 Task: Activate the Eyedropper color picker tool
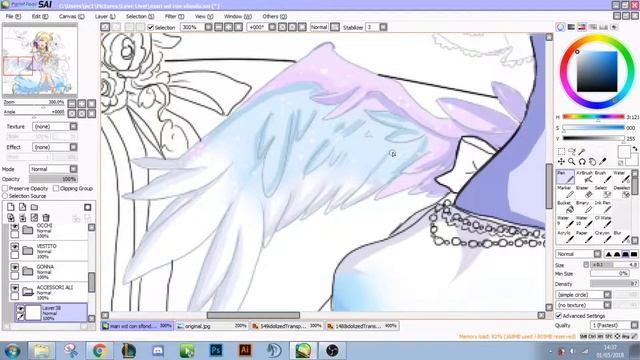[x=603, y=162]
